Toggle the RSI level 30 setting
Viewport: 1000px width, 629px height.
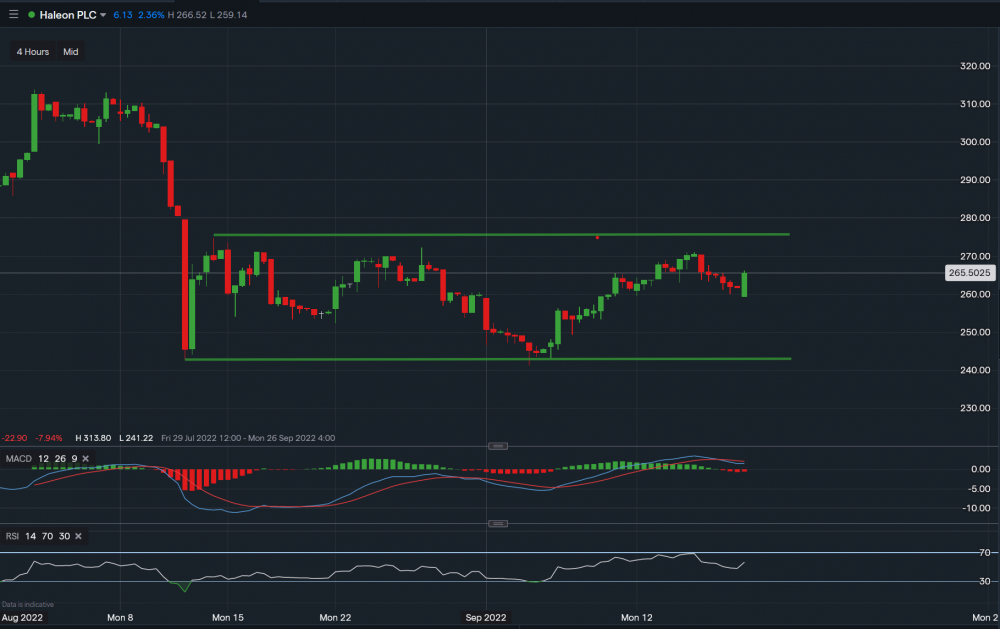(x=64, y=536)
